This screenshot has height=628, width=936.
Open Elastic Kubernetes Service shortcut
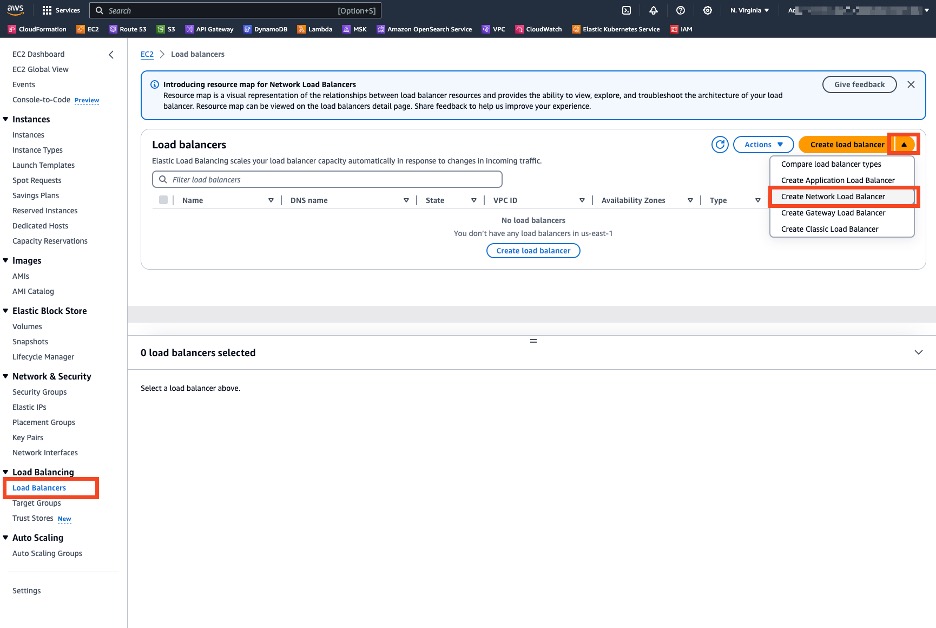(x=616, y=29)
